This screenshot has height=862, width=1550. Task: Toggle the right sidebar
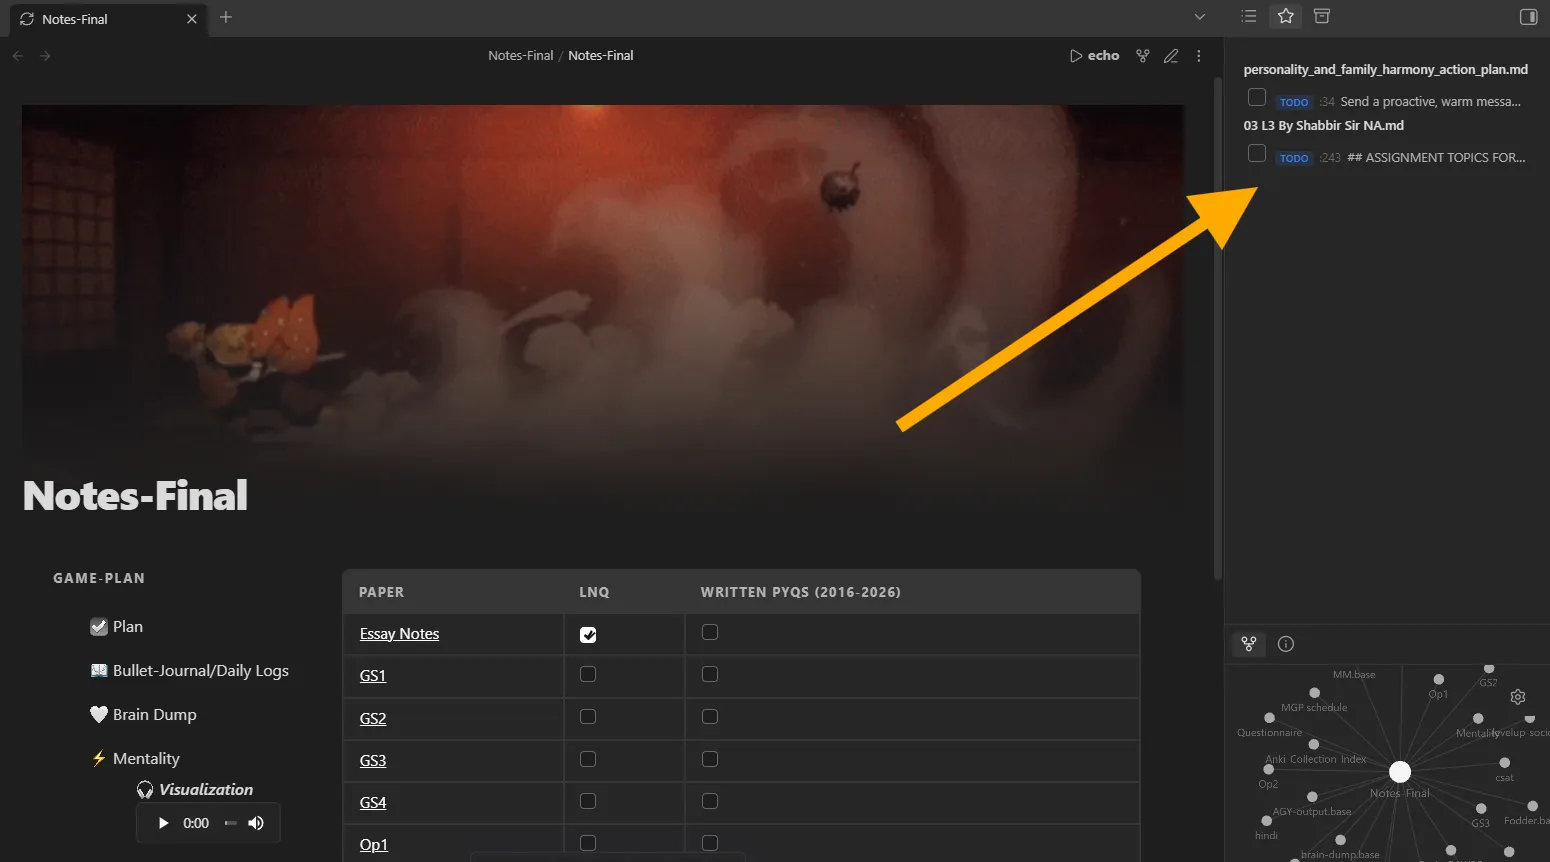click(x=1528, y=16)
